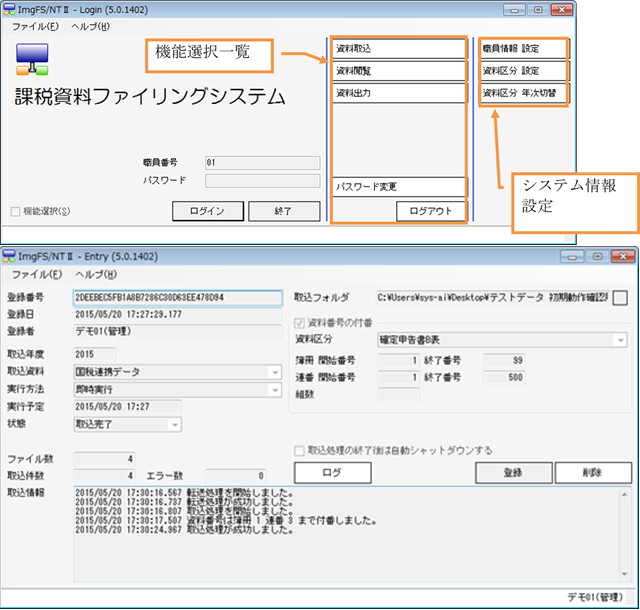Click the 簿冊 開始番号 field
The width and height of the screenshot is (640, 610).
[x=398, y=361]
